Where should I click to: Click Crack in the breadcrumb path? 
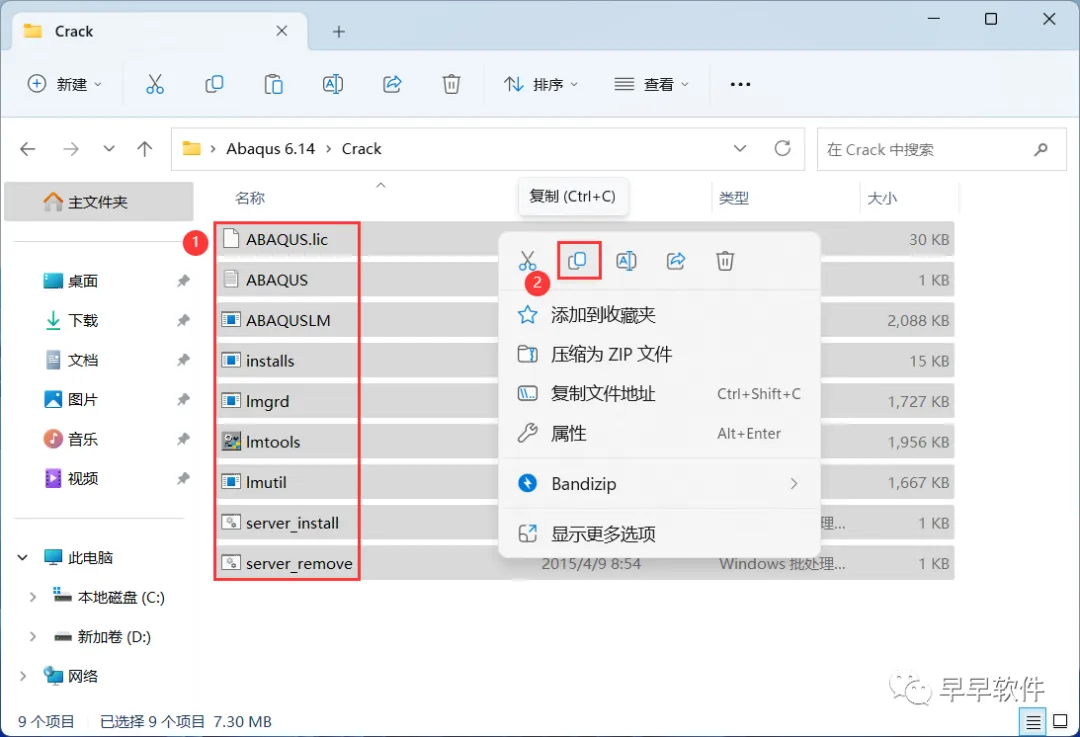362,149
